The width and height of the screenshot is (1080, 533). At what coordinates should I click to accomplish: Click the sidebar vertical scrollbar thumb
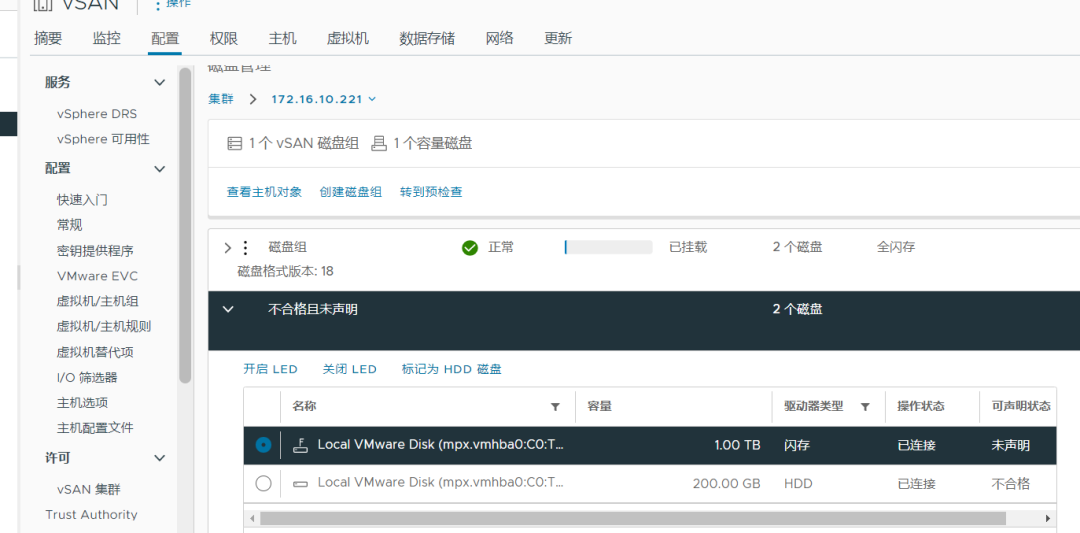(x=185, y=224)
